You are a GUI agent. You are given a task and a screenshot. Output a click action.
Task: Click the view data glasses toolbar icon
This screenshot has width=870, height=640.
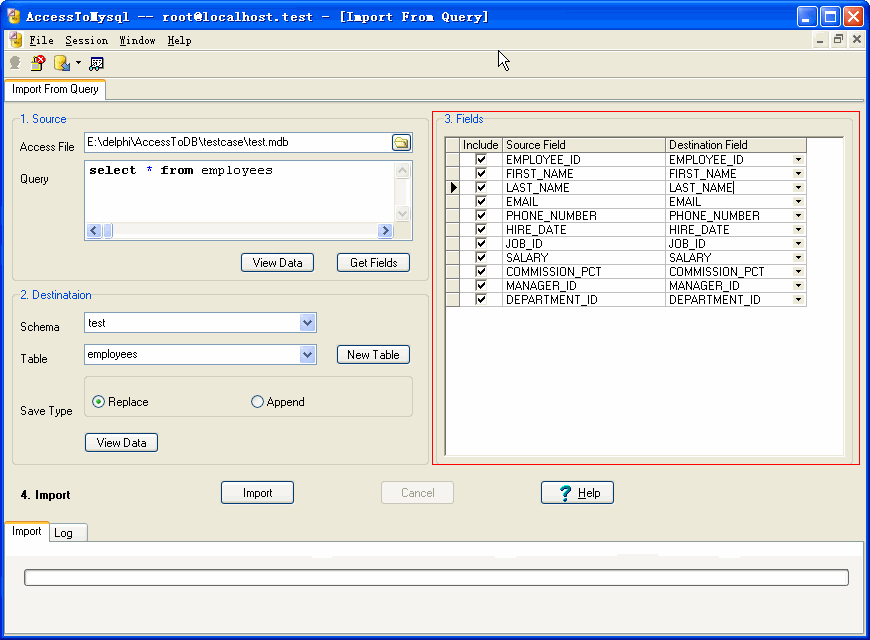(96, 64)
